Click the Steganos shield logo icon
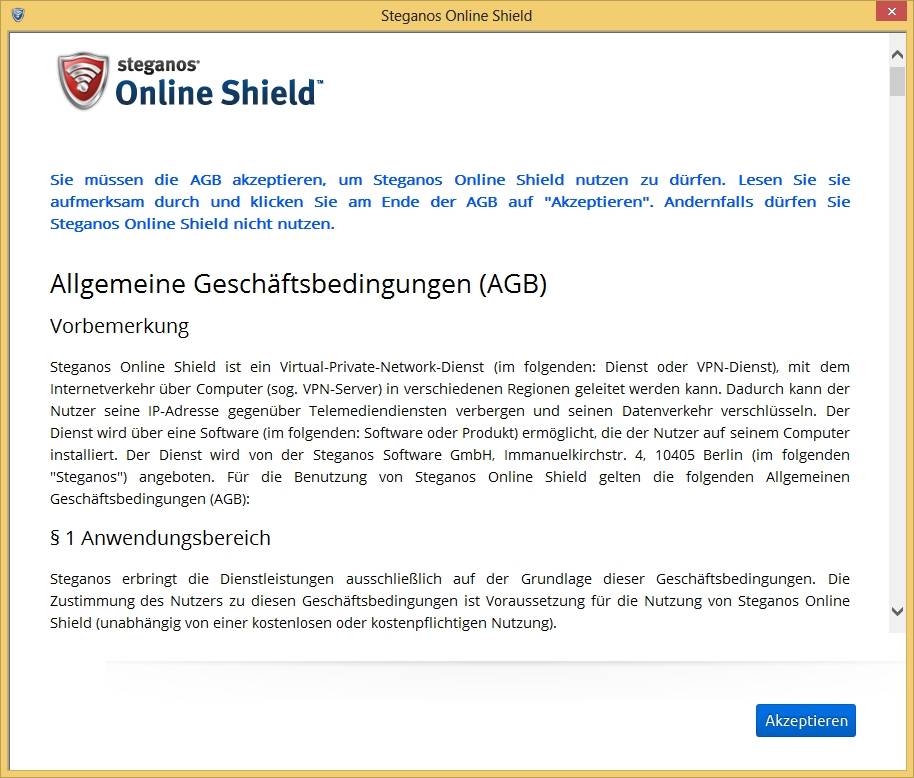The height and width of the screenshot is (778, 914). point(83,81)
